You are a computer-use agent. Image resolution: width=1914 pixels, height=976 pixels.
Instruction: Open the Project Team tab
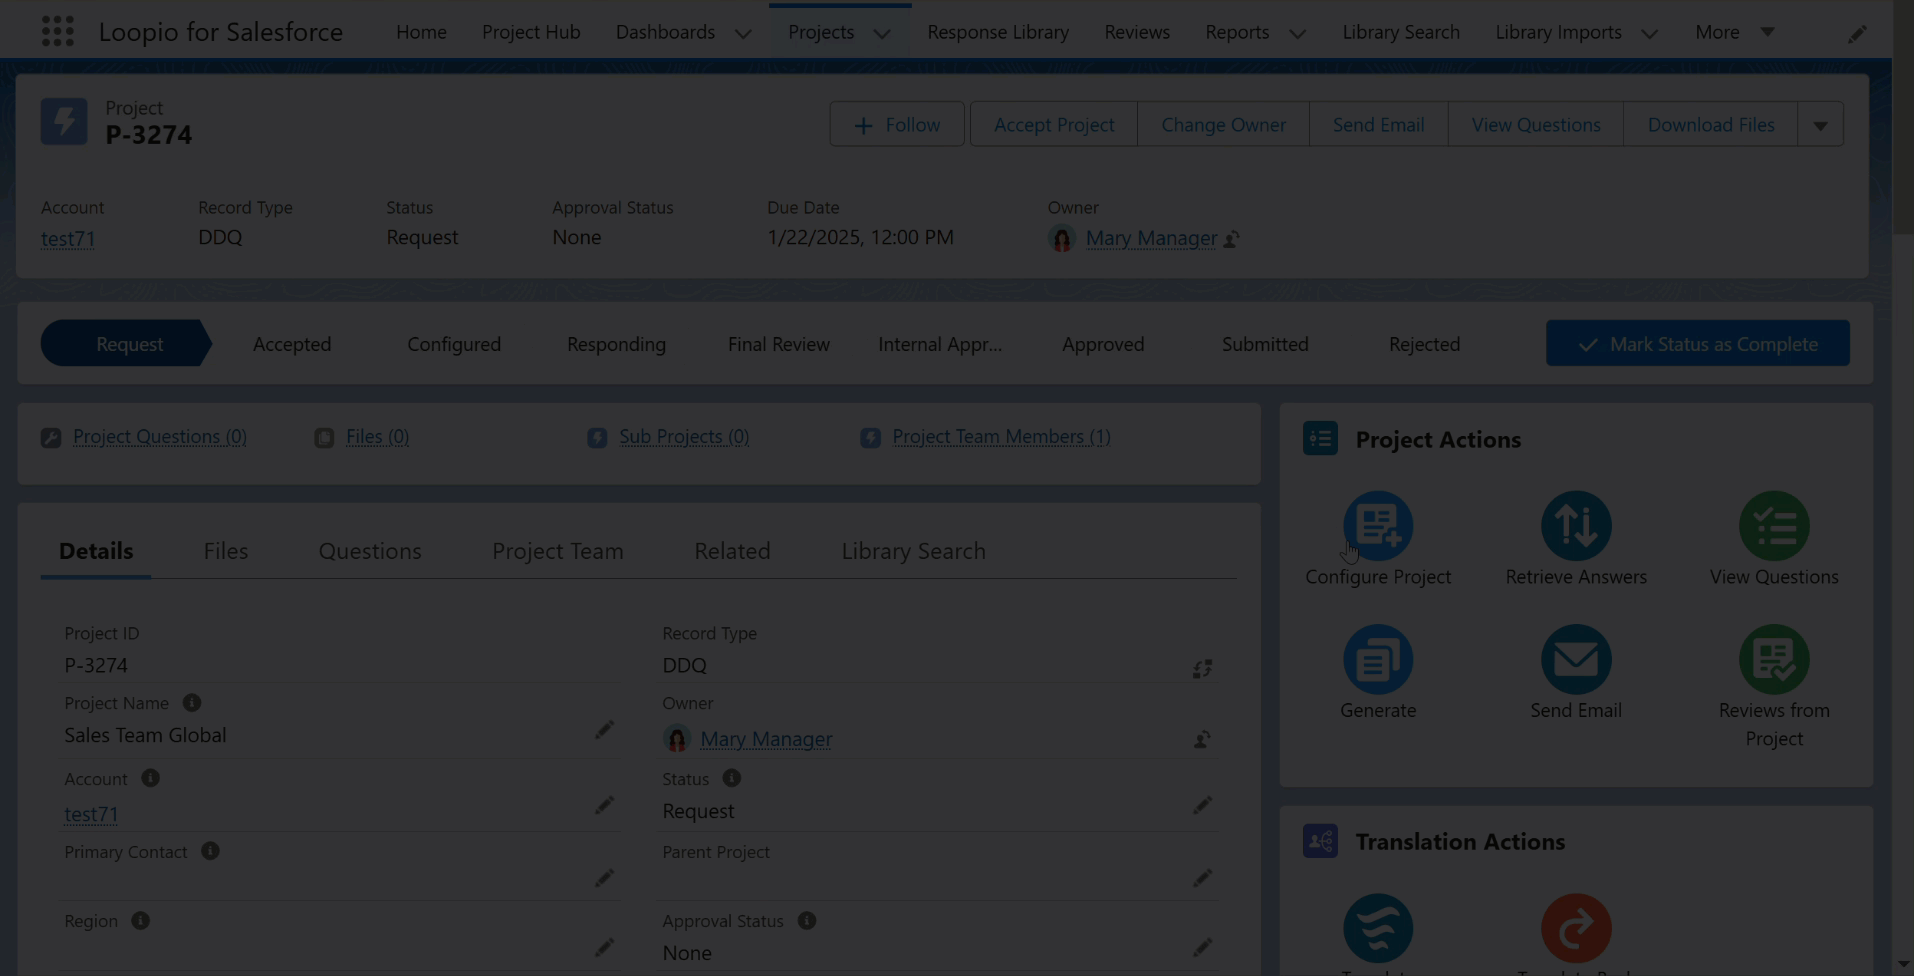tap(558, 551)
